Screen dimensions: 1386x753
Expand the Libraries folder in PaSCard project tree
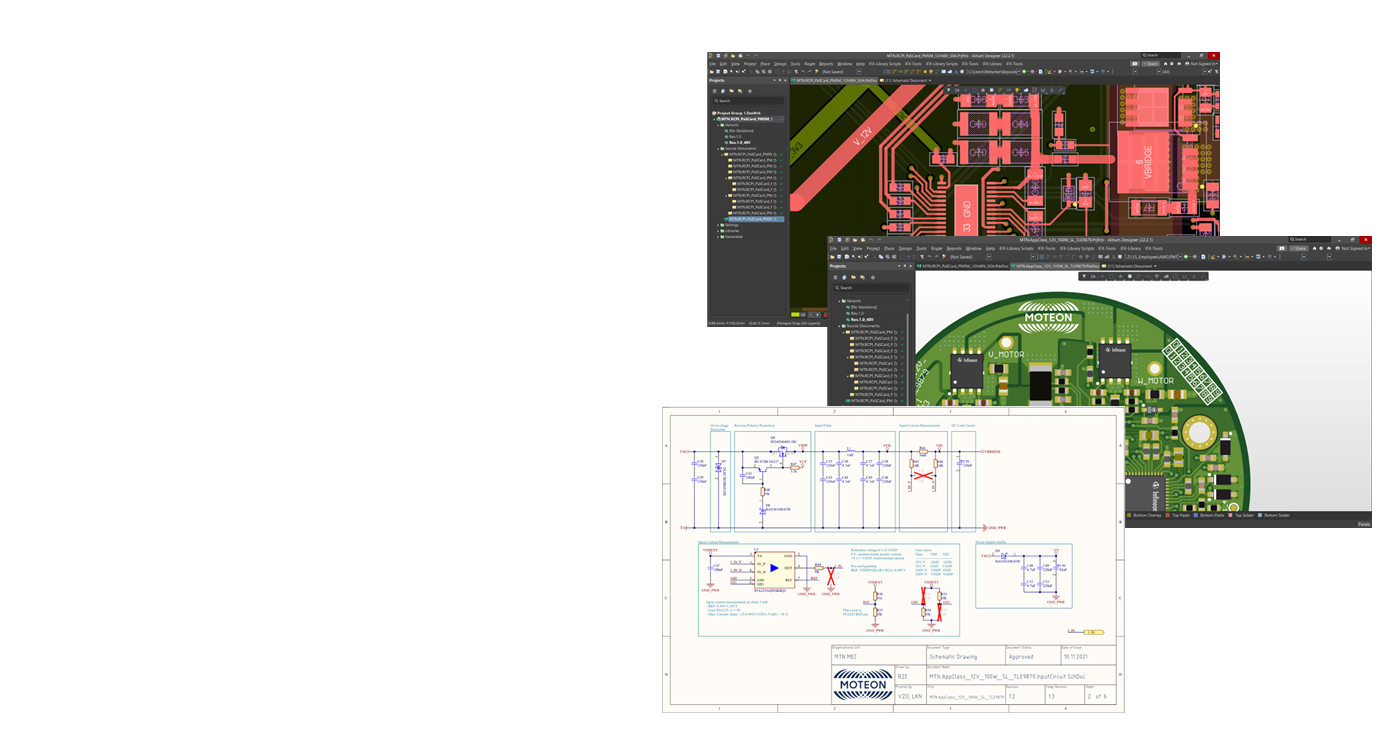pos(718,231)
